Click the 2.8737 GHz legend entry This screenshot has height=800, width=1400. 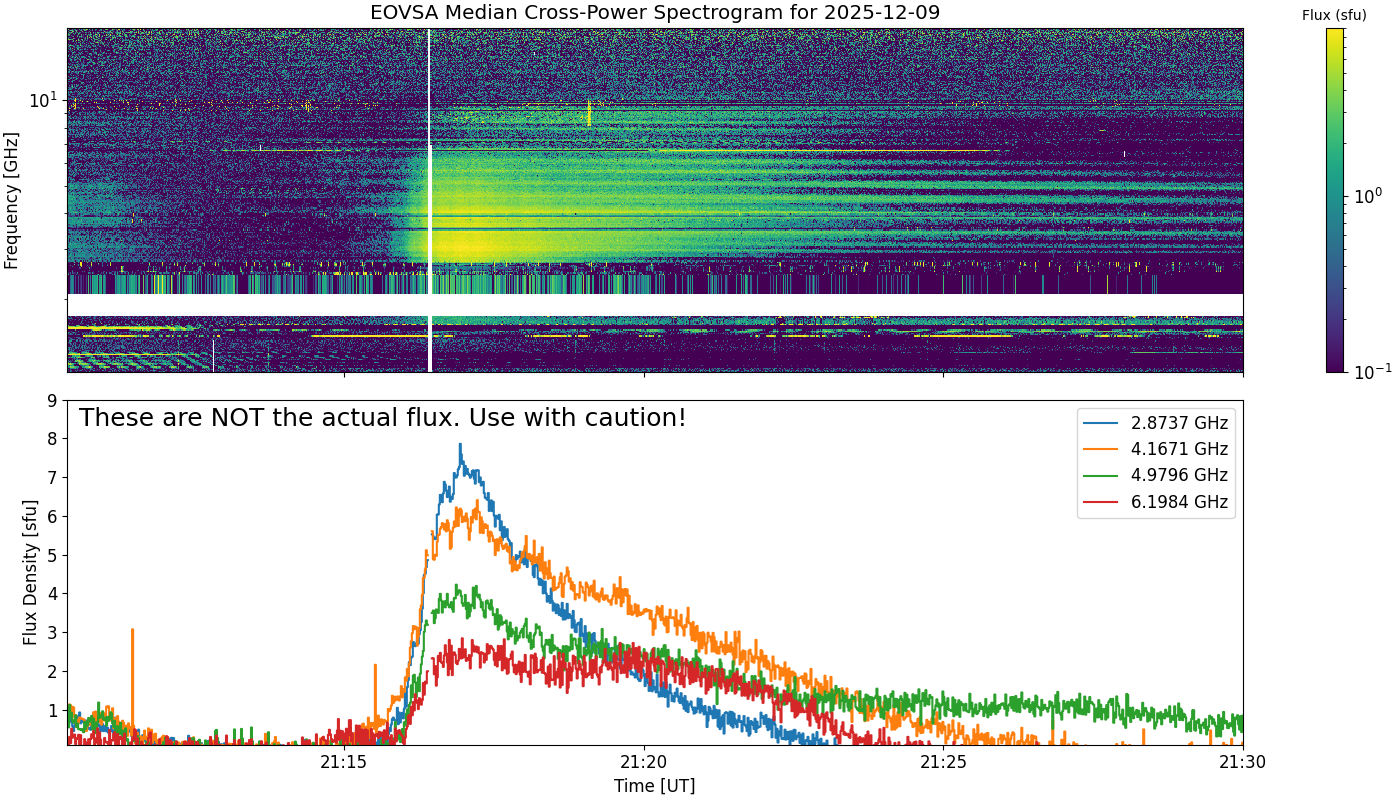coord(1158,422)
